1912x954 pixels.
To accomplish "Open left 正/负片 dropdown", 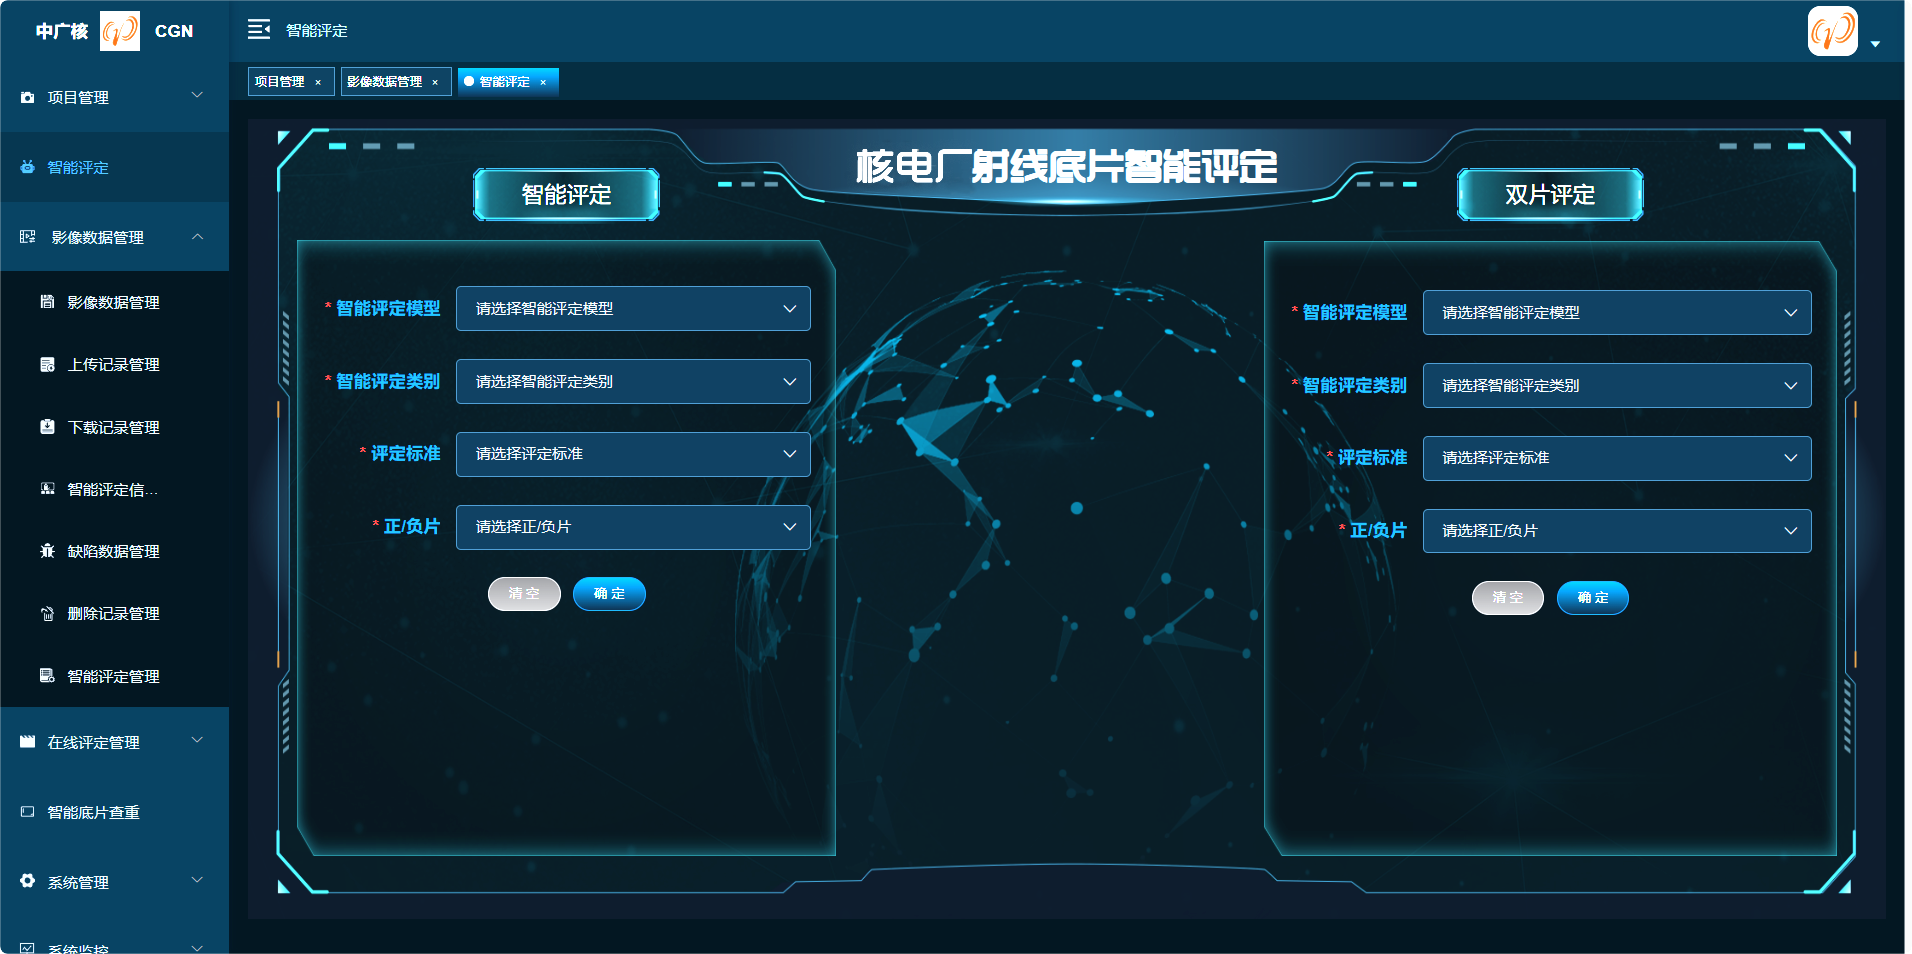I will coord(633,527).
